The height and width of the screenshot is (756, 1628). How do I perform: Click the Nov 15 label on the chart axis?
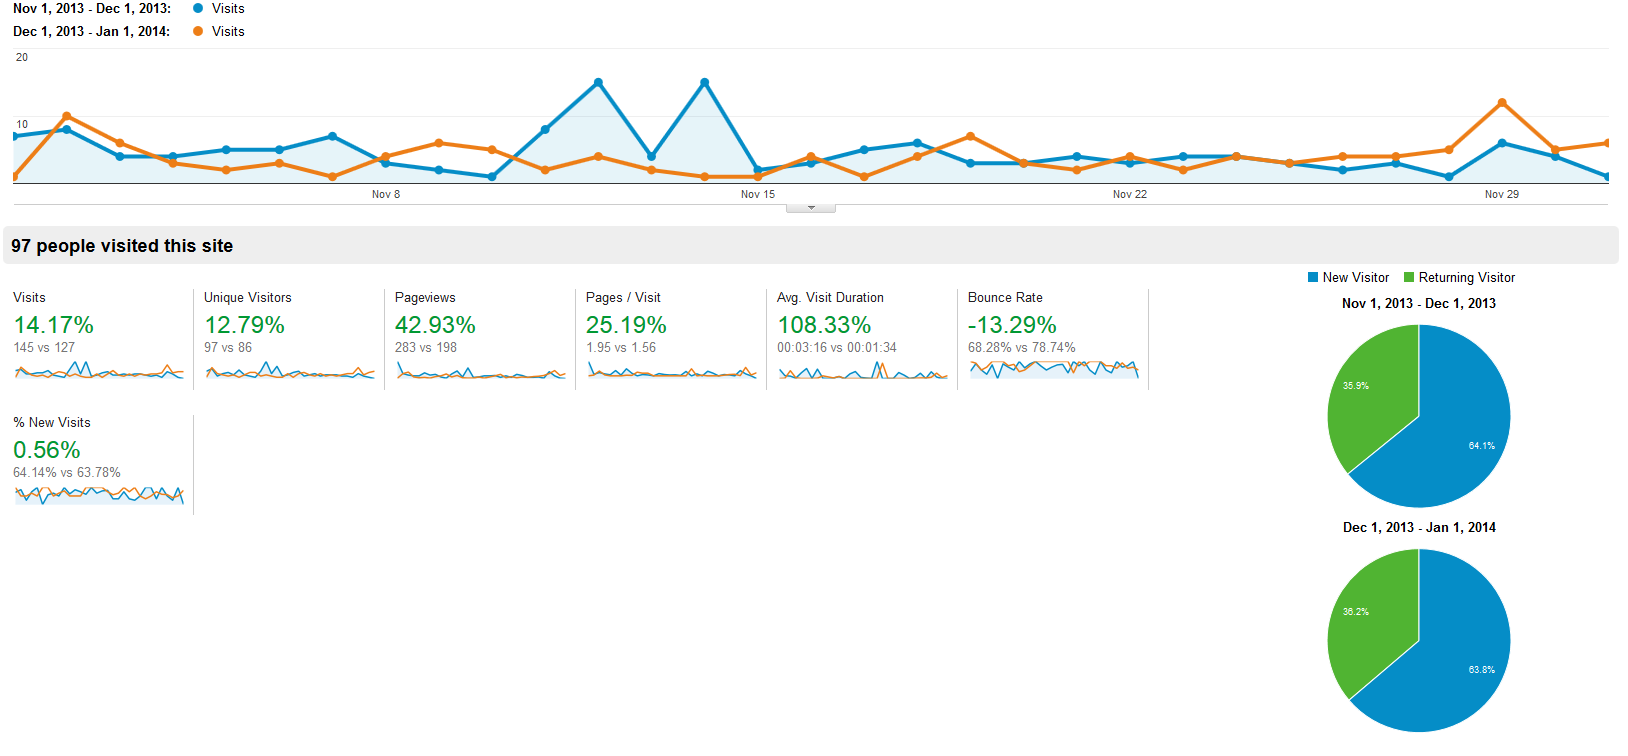[x=758, y=194]
